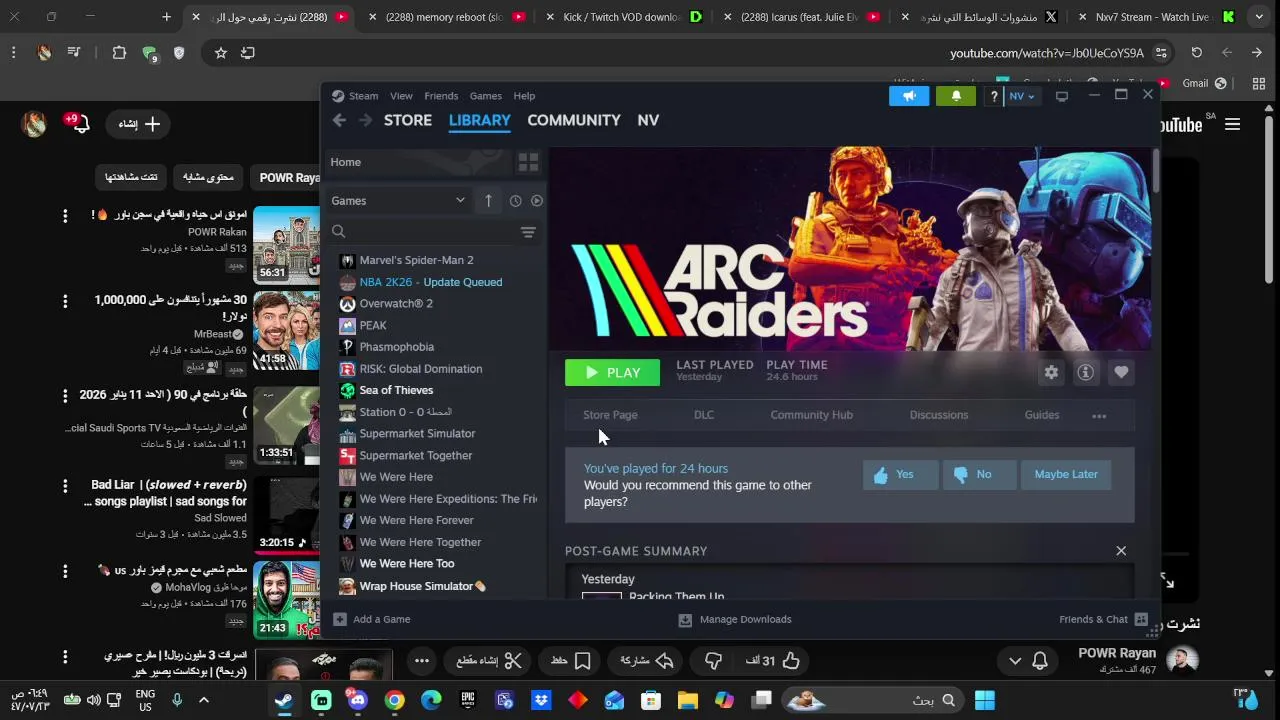The image size is (1280, 720).
Task: Go back with Steam's left arrow
Action: 339,120
